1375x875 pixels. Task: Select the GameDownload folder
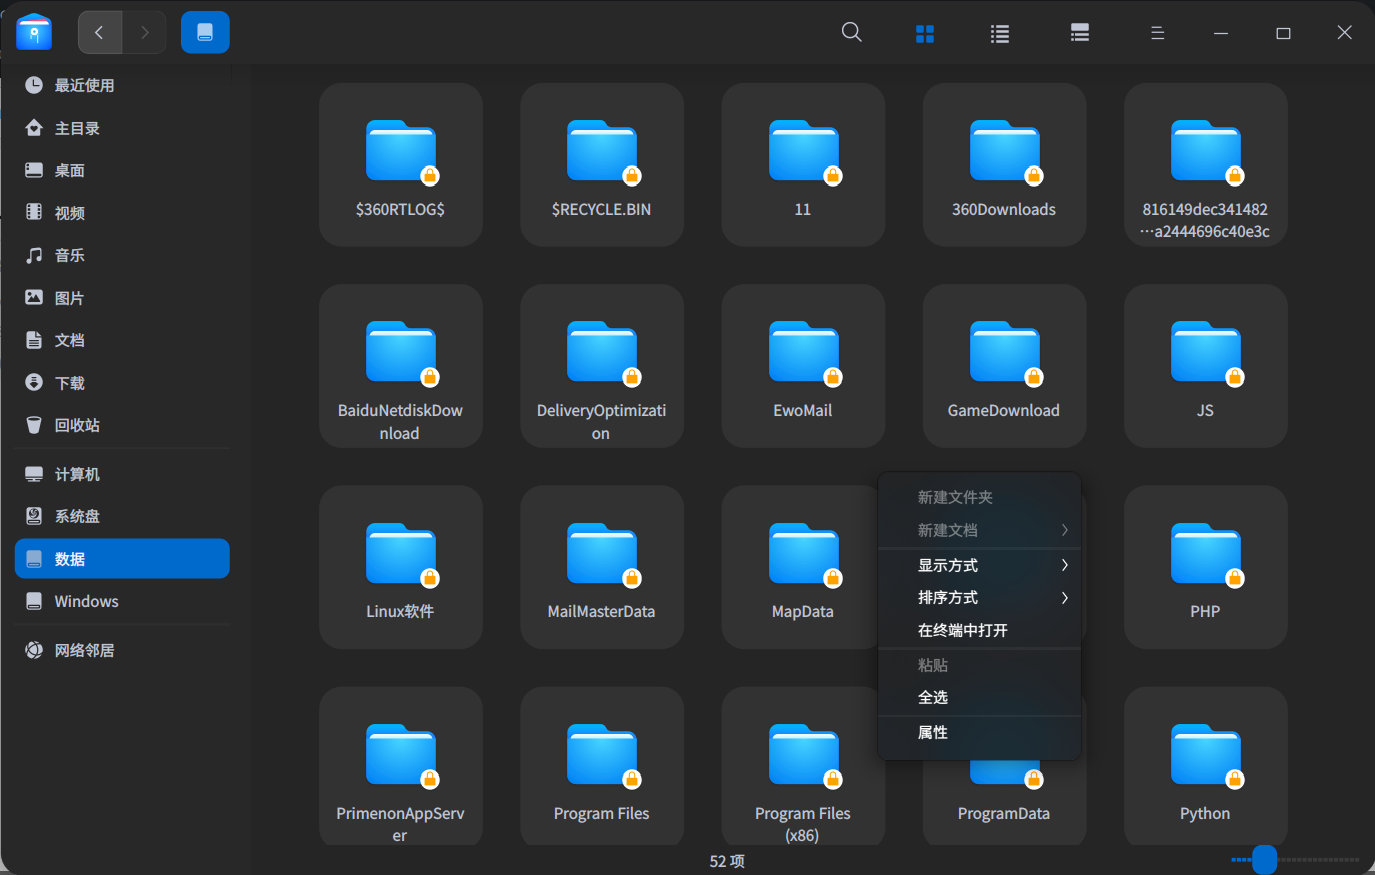pos(1005,366)
